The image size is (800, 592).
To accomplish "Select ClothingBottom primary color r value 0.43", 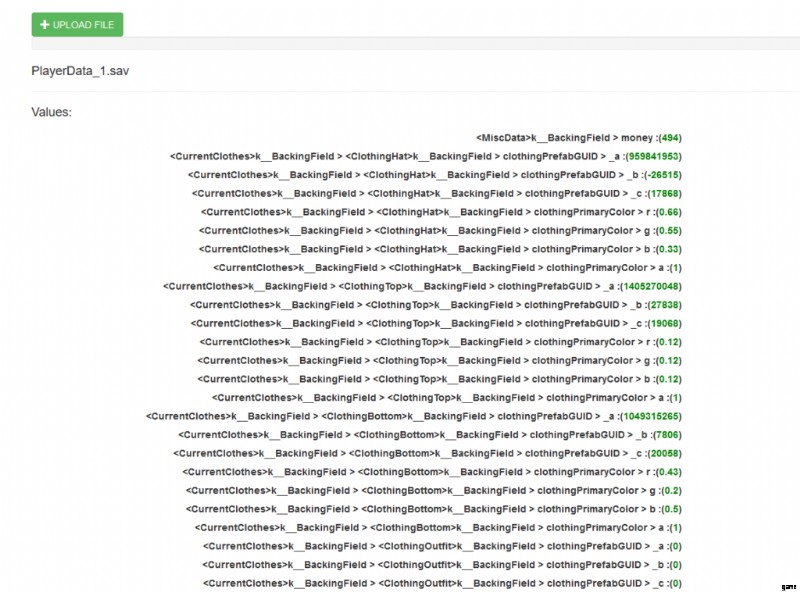I will [x=667, y=472].
